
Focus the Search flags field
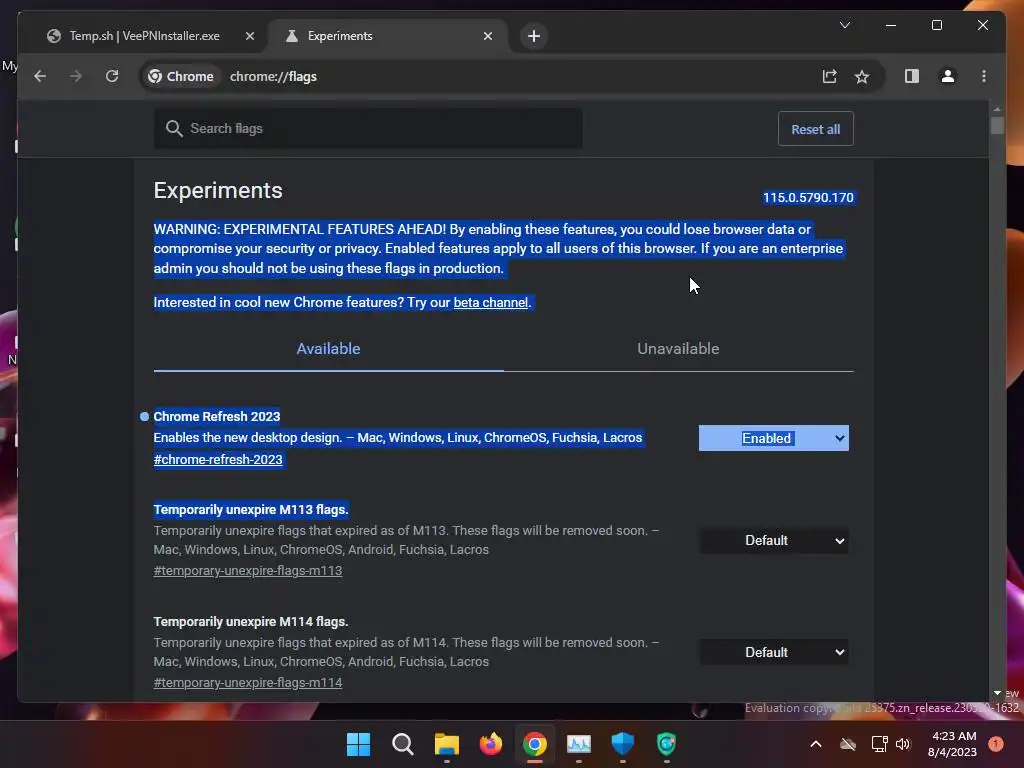[x=368, y=129]
